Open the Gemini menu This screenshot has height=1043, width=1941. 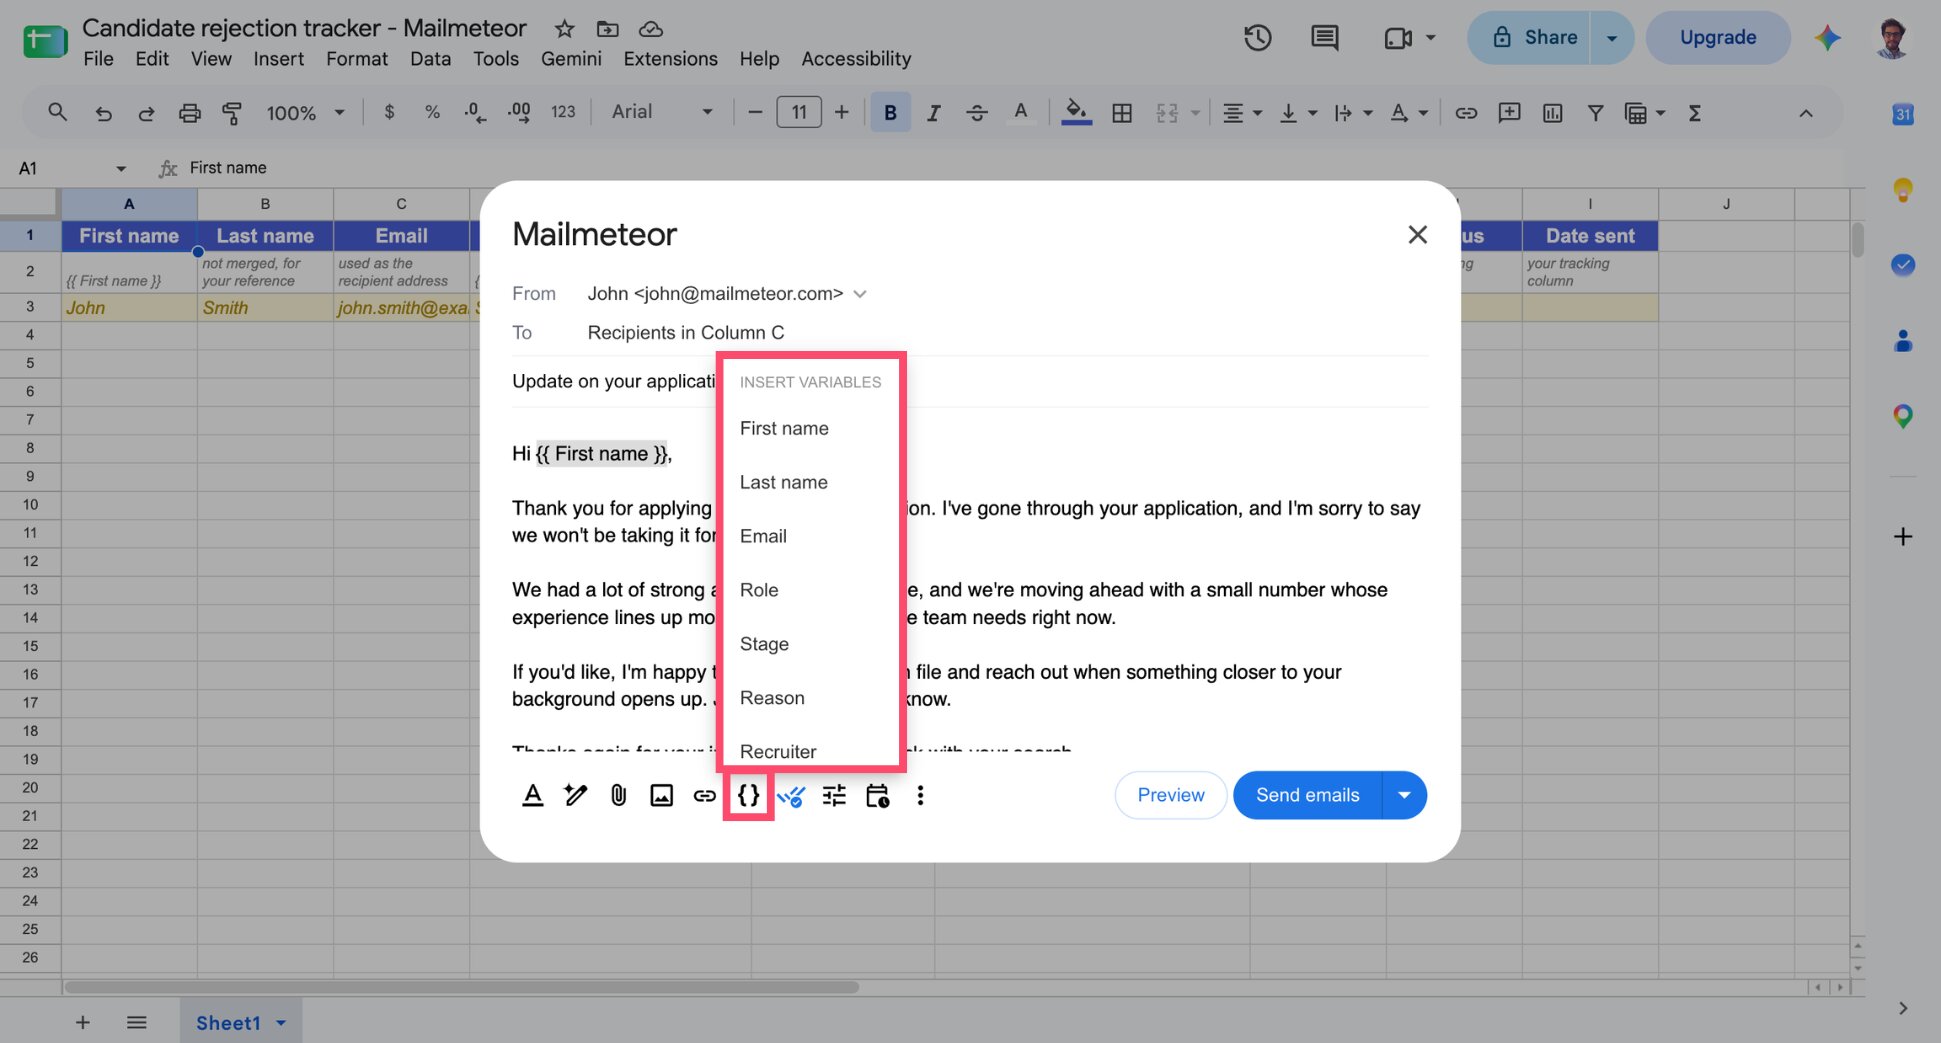pos(571,59)
